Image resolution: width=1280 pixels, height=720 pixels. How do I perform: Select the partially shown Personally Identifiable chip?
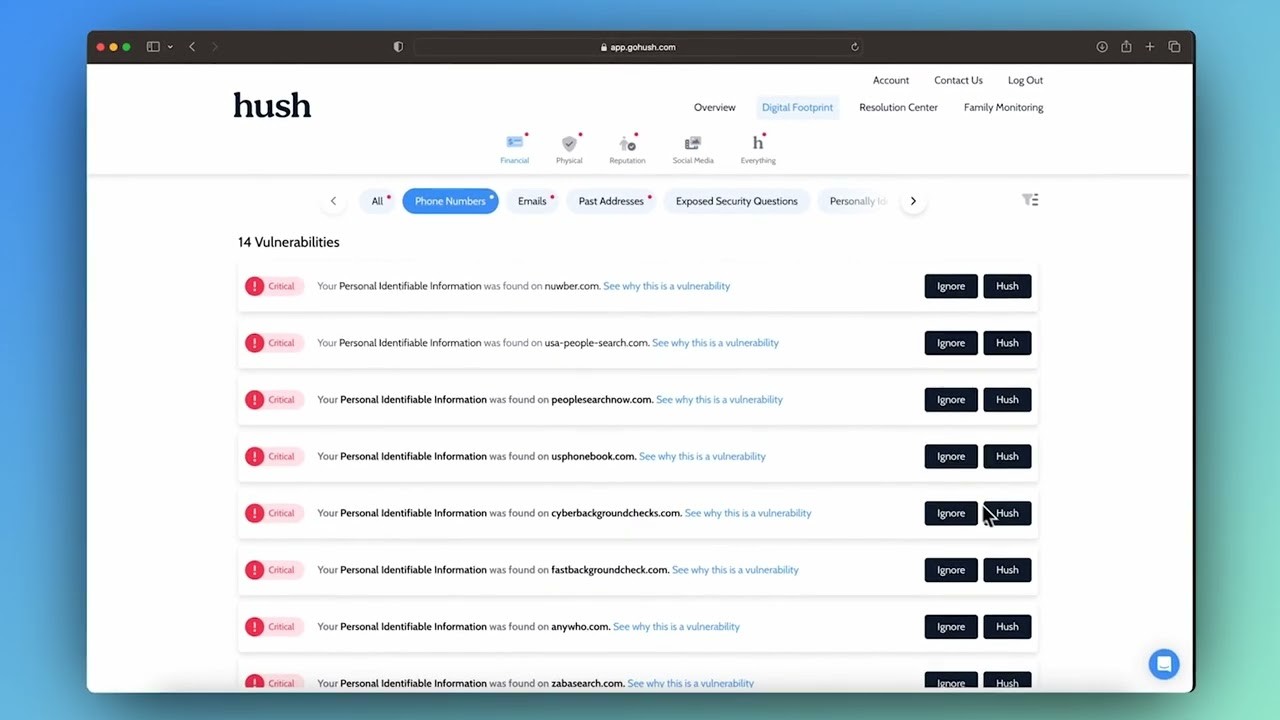pos(858,201)
